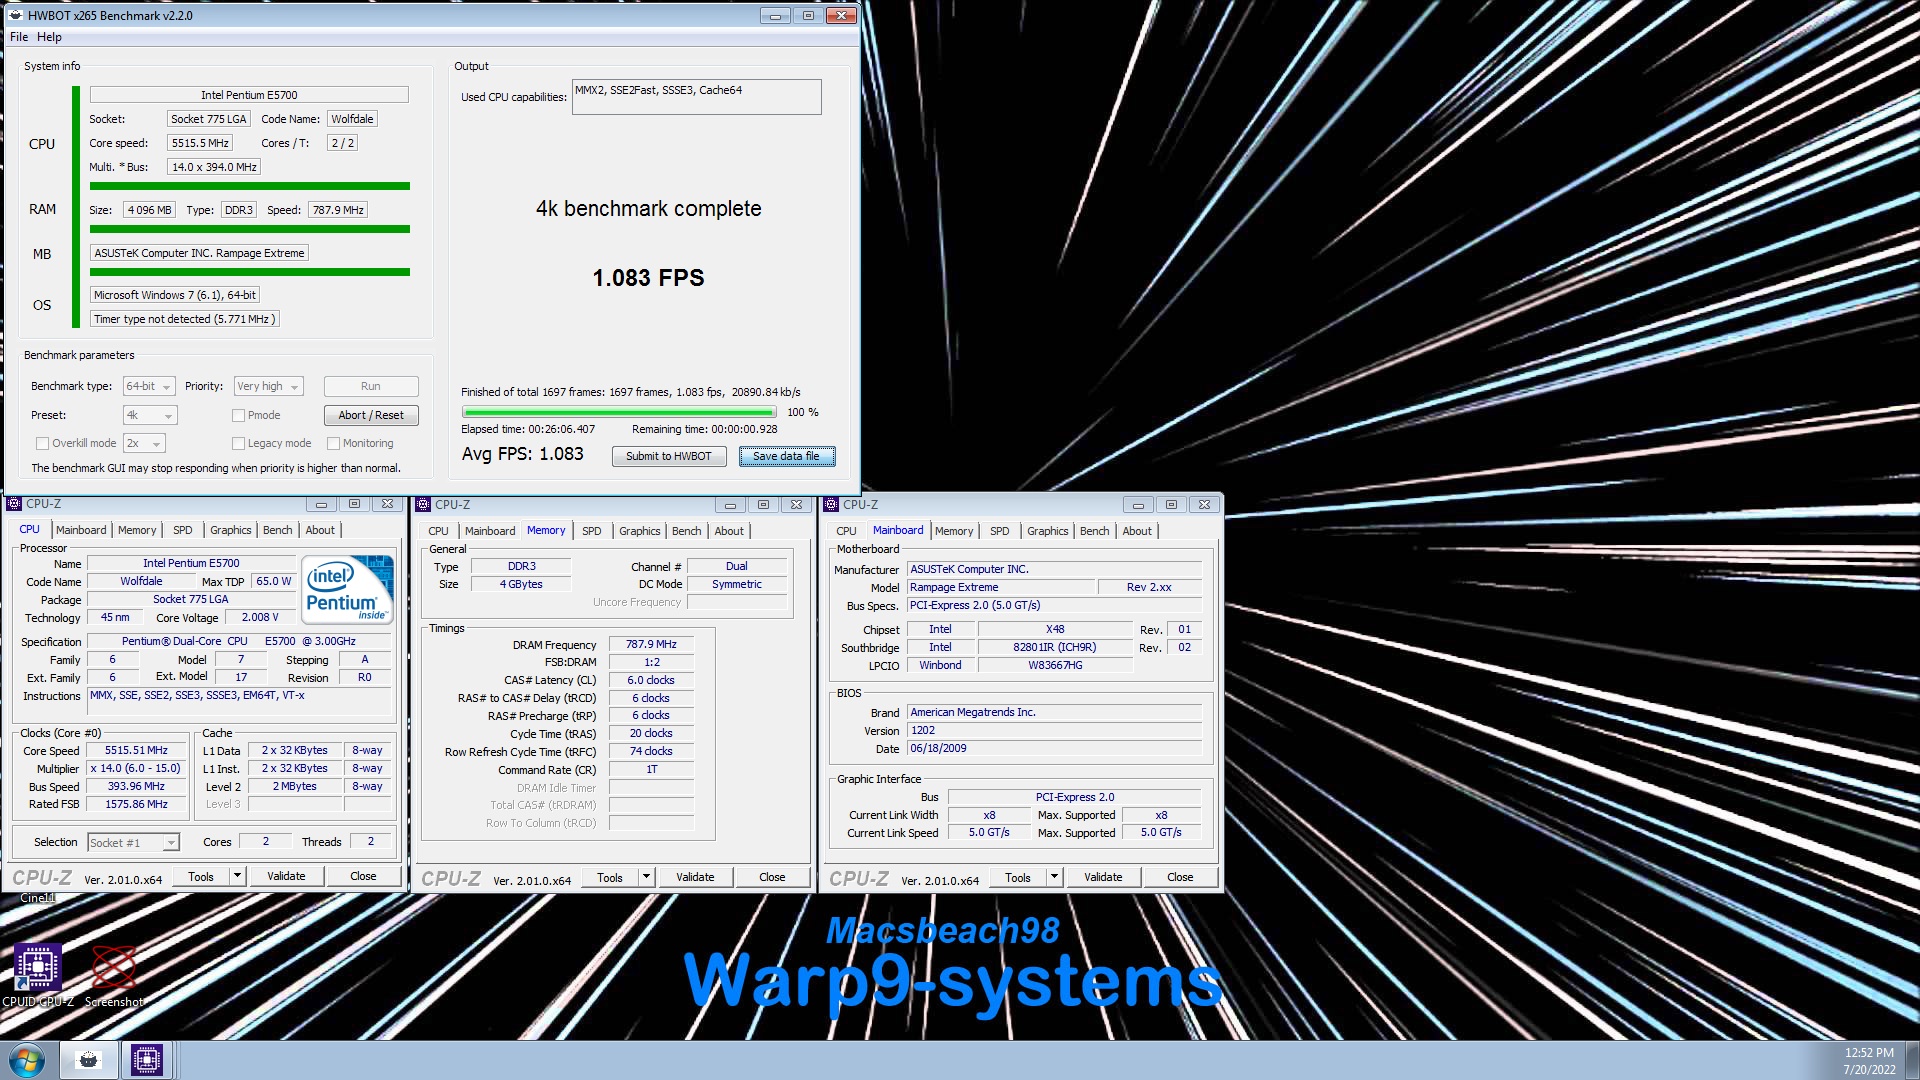Image resolution: width=1920 pixels, height=1080 pixels.
Task: Click the Timer type not detected field
Action: click(184, 319)
